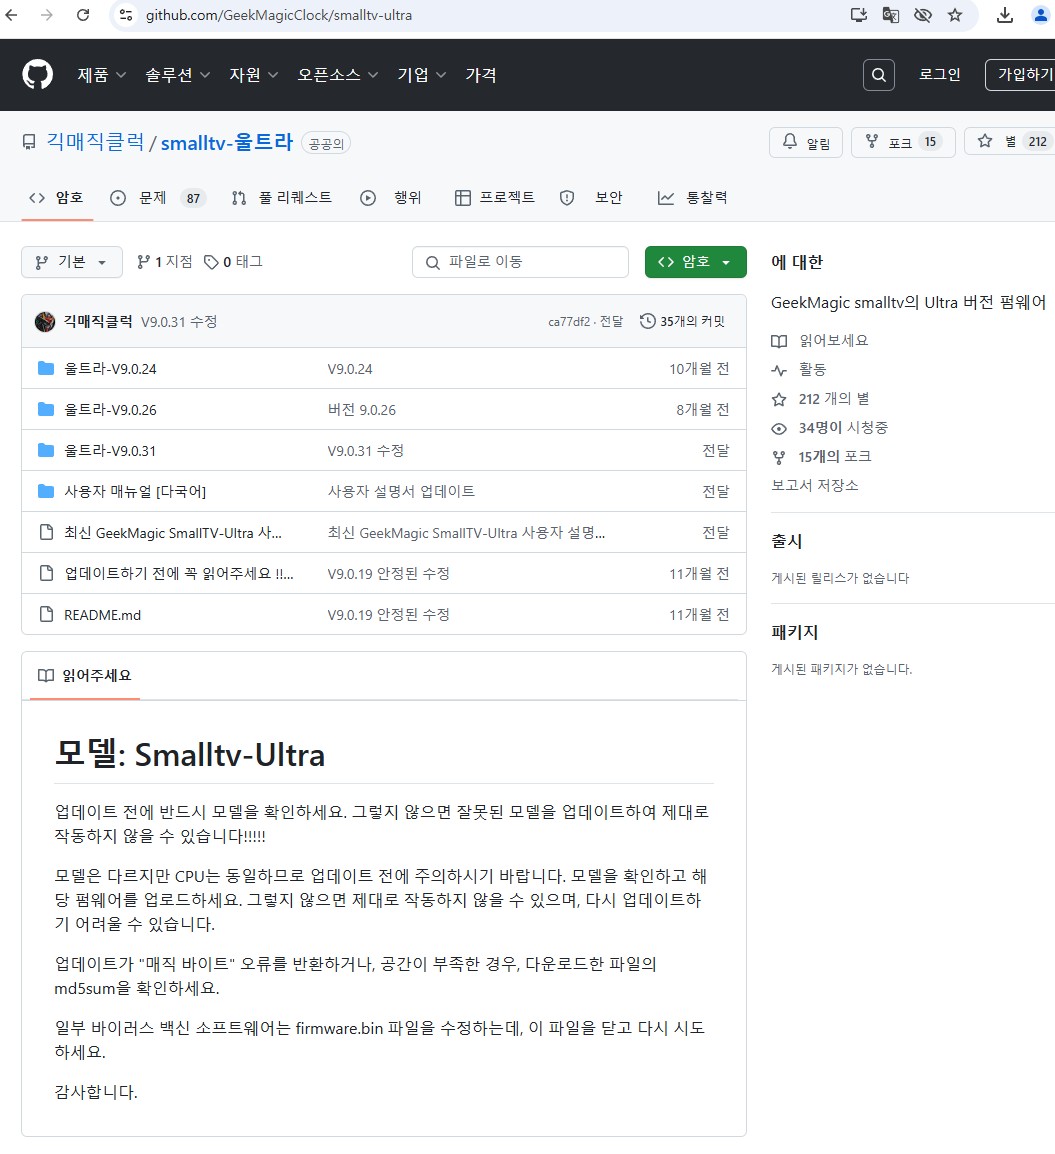The height and width of the screenshot is (1154, 1055).
Task: Open the translate page icon
Action: (x=891, y=15)
